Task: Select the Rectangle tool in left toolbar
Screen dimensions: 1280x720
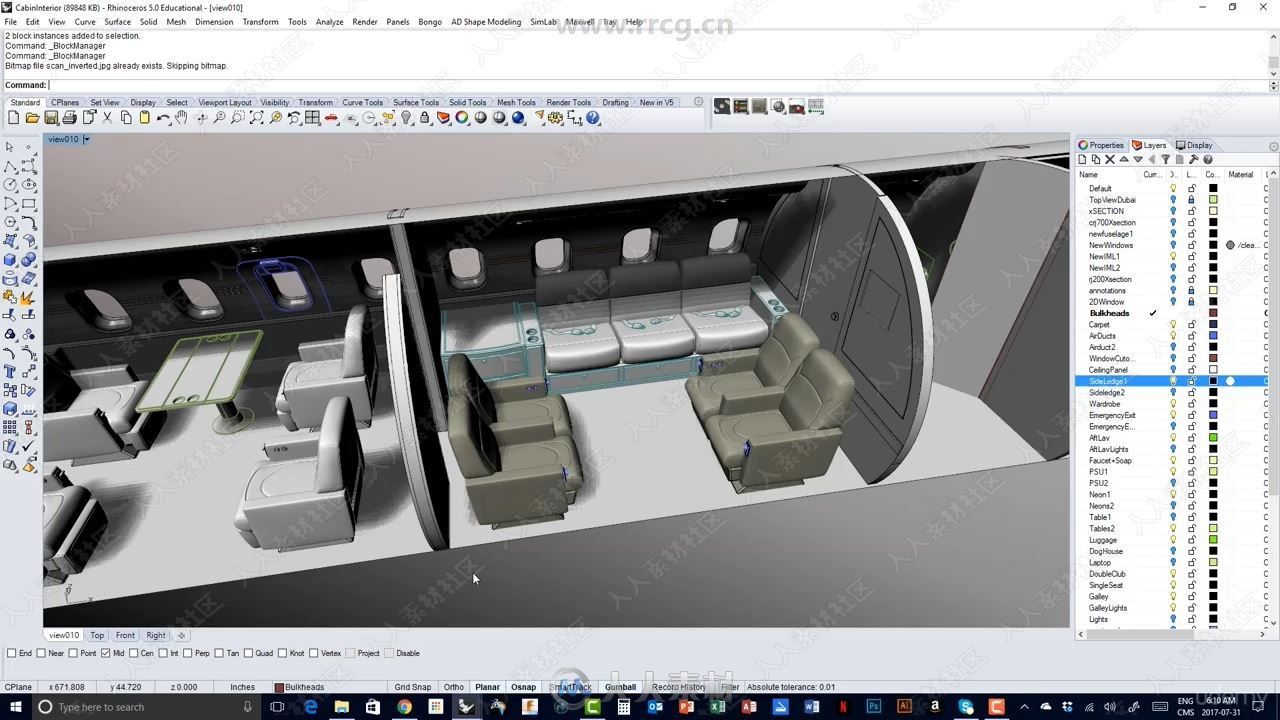Action: (29, 203)
